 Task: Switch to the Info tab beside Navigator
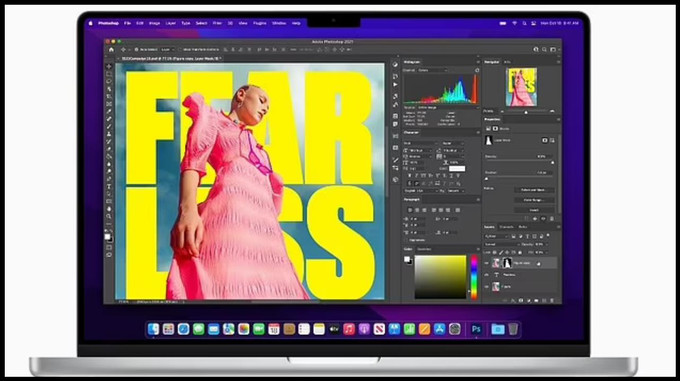507,62
